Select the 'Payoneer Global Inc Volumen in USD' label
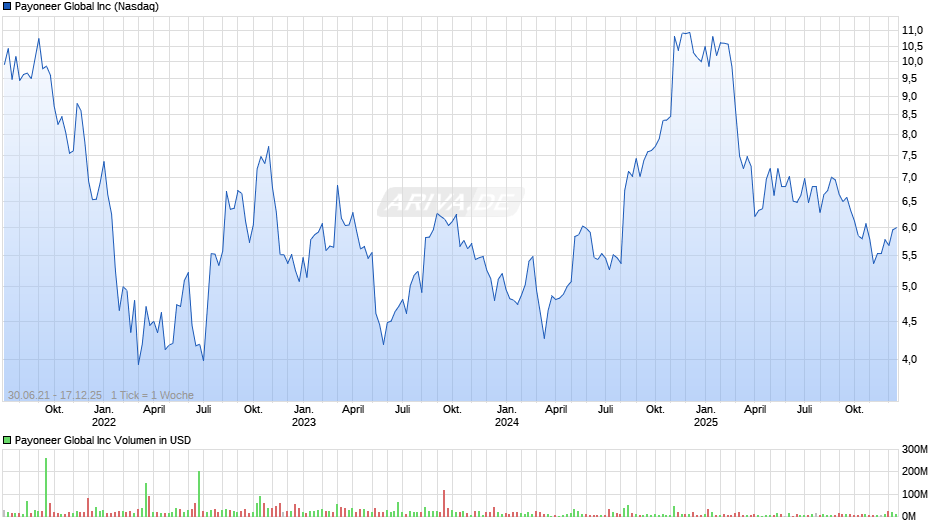Image resolution: width=940 pixels, height=526 pixels. click(103, 440)
